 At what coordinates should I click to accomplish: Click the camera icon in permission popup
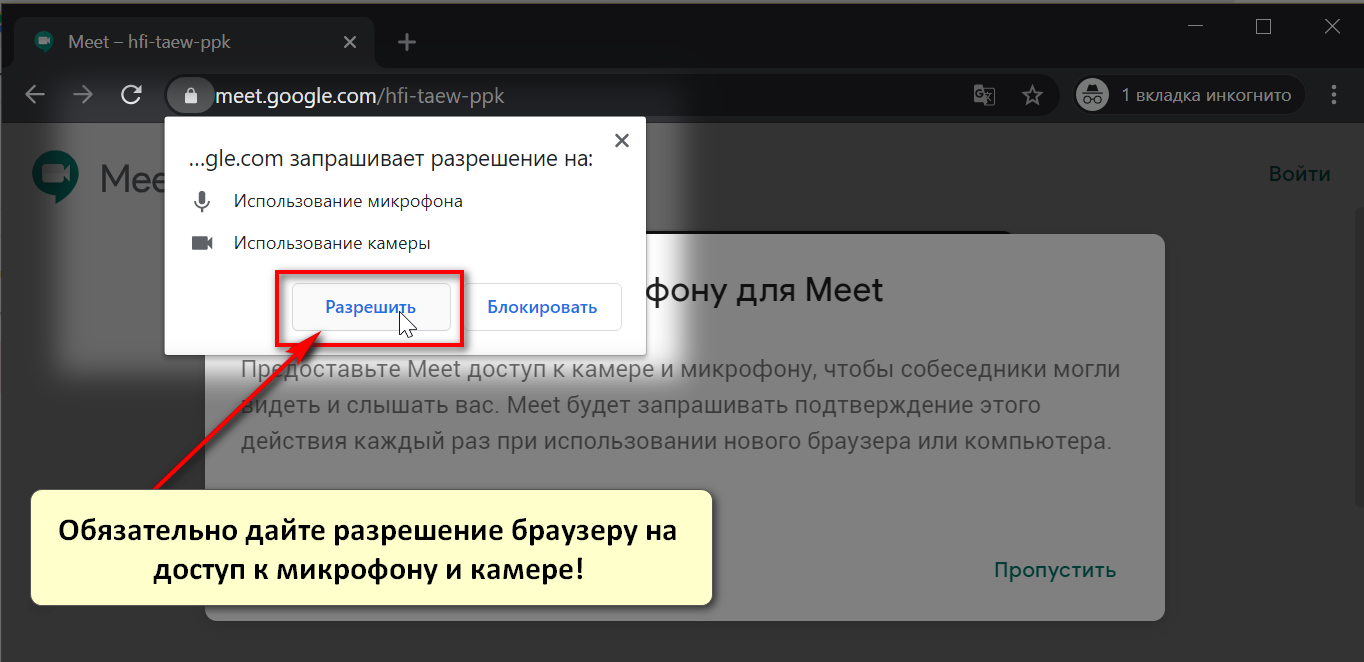202,243
